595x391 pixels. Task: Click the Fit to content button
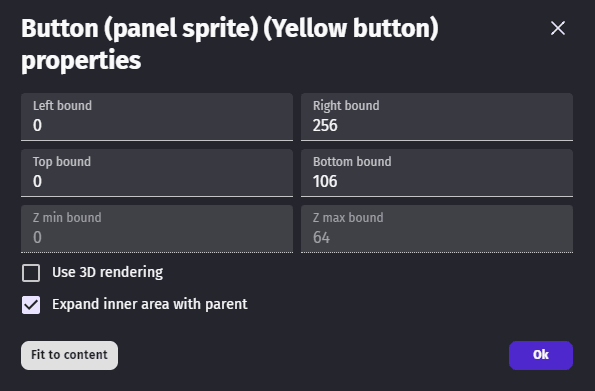click(69, 355)
